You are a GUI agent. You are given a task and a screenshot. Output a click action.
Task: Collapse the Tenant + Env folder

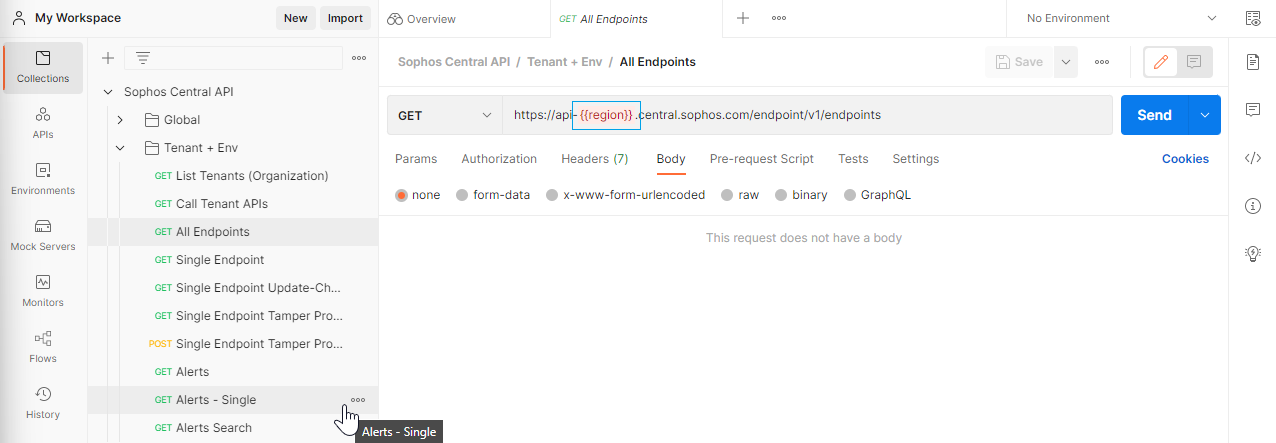[x=120, y=148]
